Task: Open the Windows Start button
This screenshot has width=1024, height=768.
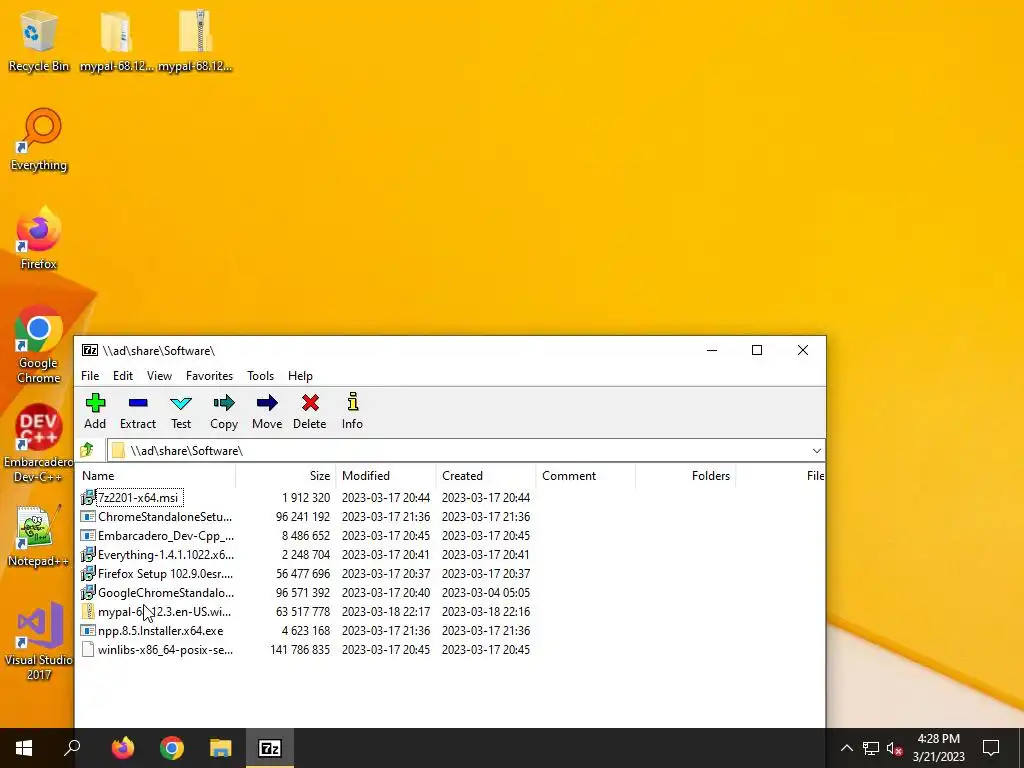Action: pyautogui.click(x=24, y=748)
